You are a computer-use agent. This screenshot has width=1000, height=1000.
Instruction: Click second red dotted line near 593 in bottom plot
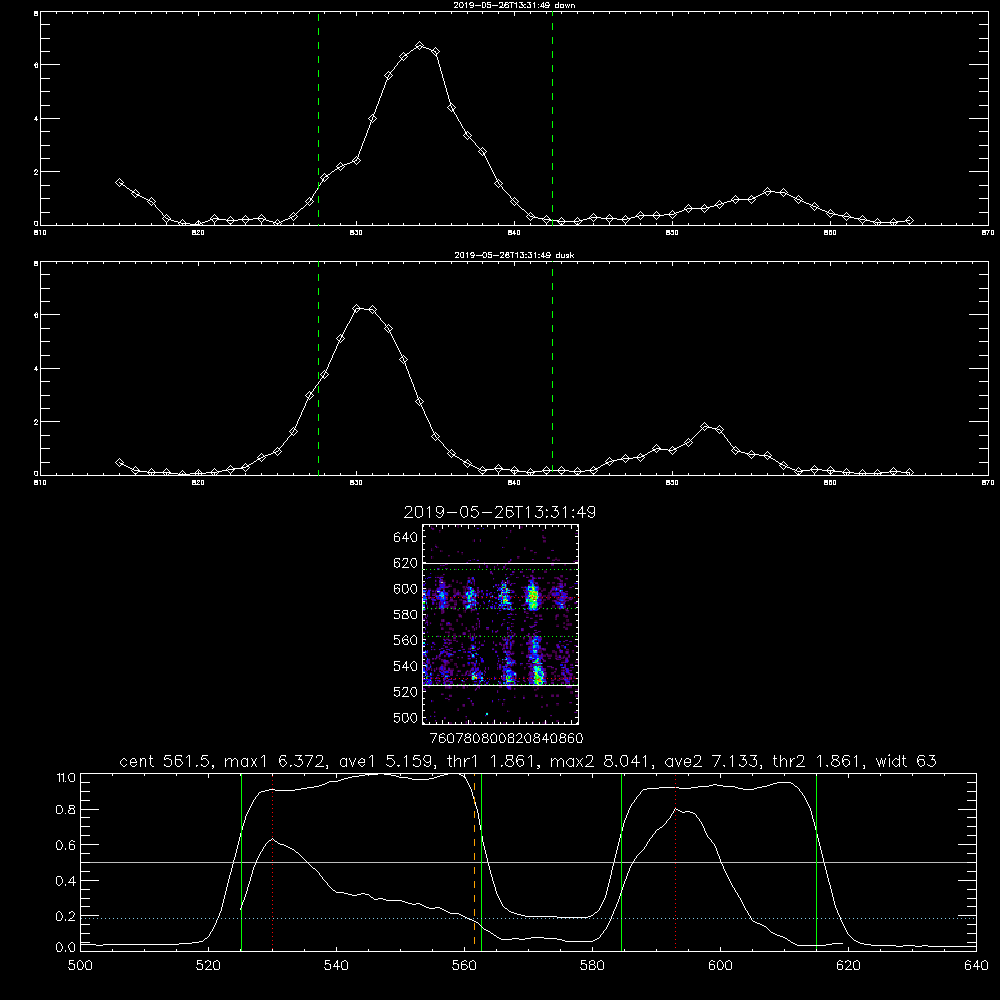(x=675, y=861)
